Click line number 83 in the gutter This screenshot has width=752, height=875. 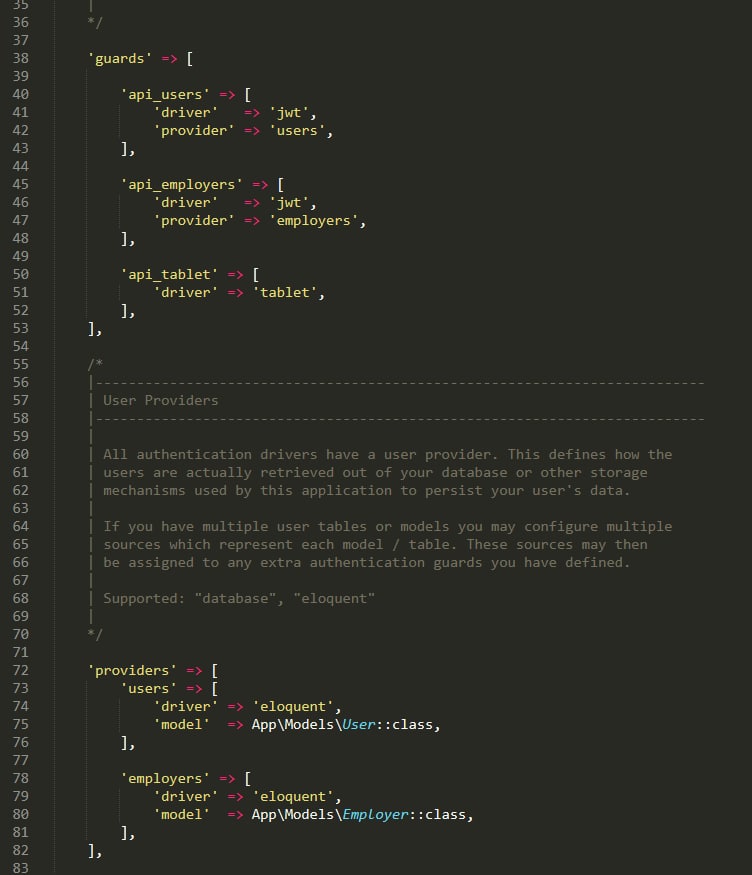[21, 868]
